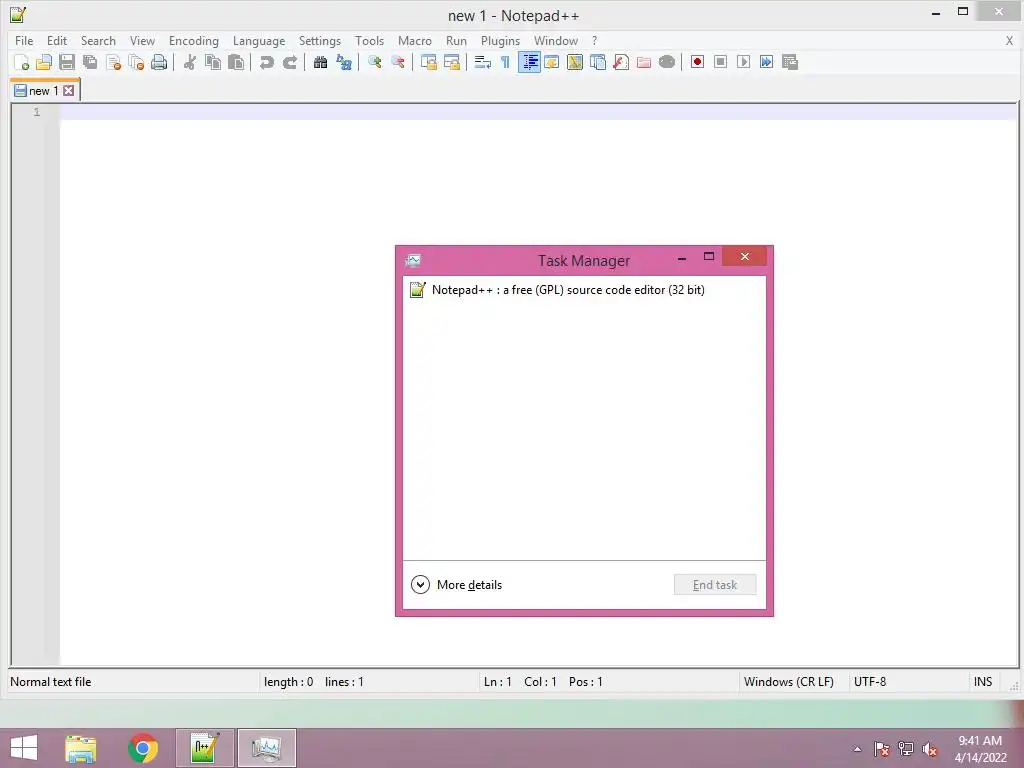This screenshot has width=1024, height=768.
Task: Click the Undo arrow icon
Action: (266, 62)
